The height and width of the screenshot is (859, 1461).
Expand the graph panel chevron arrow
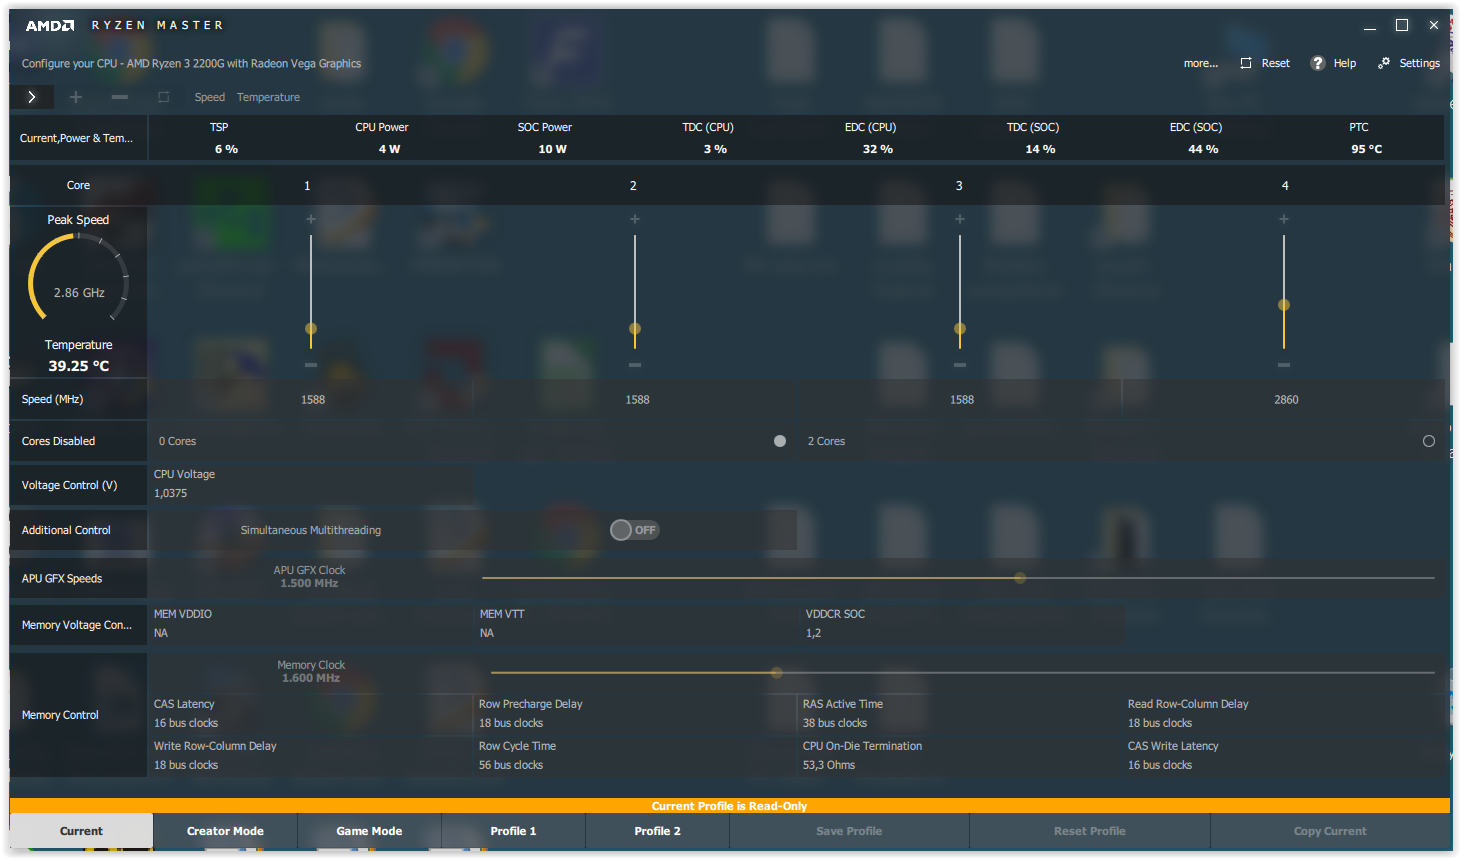point(32,97)
